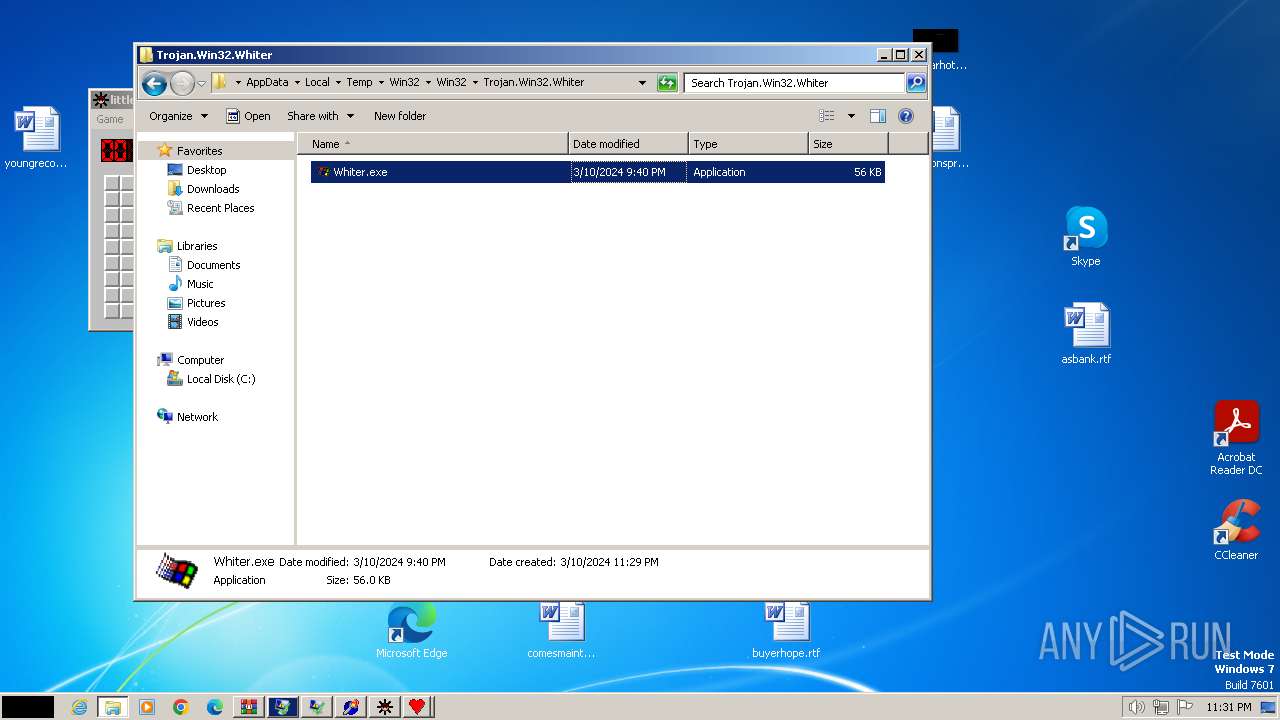Viewport: 1280px width, 720px height.
Task: Click the Whiter.exe icon in details pane
Action: [177, 570]
